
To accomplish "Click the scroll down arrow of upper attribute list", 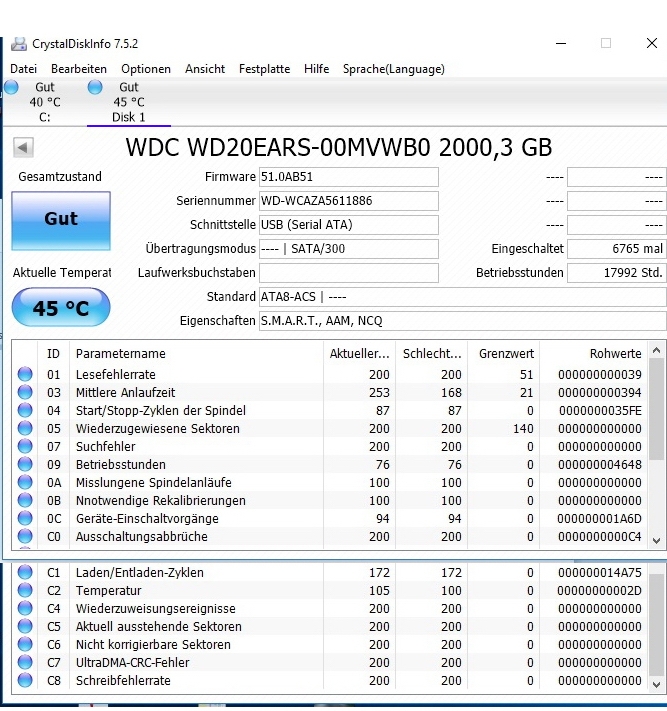I will click(x=656, y=541).
